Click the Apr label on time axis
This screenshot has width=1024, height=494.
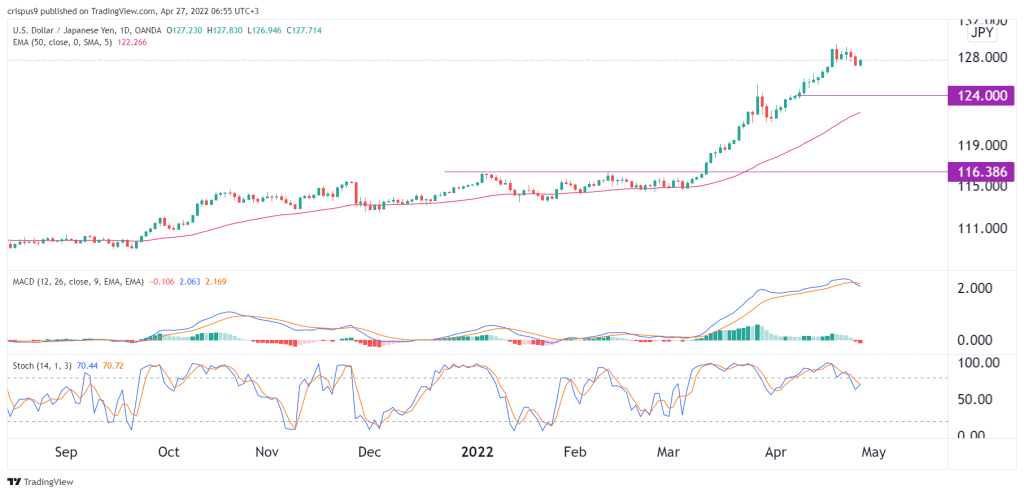pos(775,452)
